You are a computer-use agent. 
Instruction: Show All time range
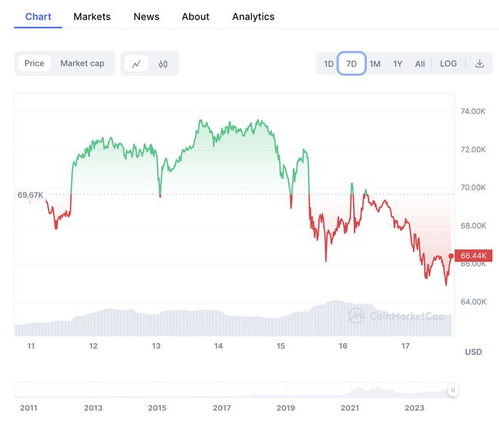pyautogui.click(x=420, y=63)
